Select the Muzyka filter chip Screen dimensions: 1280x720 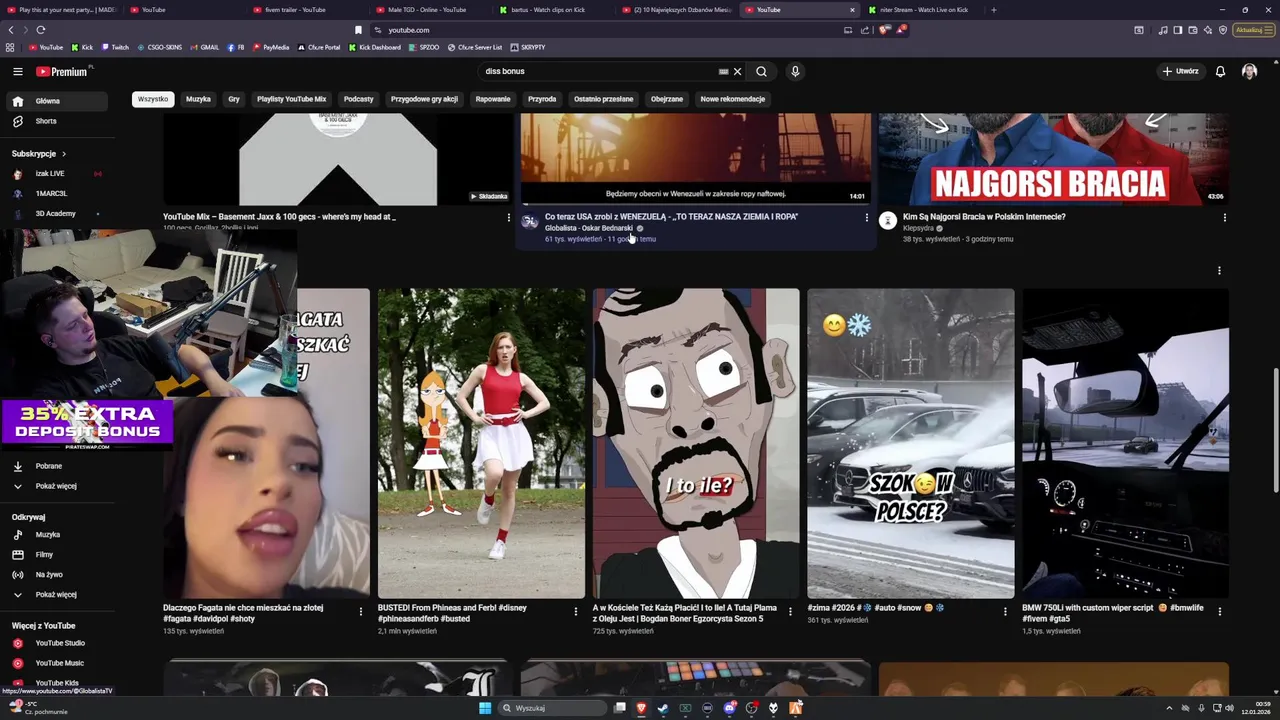[198, 99]
